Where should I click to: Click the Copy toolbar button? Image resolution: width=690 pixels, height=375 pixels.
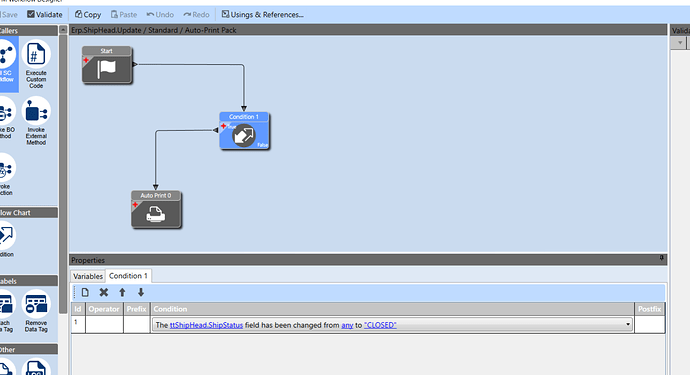(88, 15)
